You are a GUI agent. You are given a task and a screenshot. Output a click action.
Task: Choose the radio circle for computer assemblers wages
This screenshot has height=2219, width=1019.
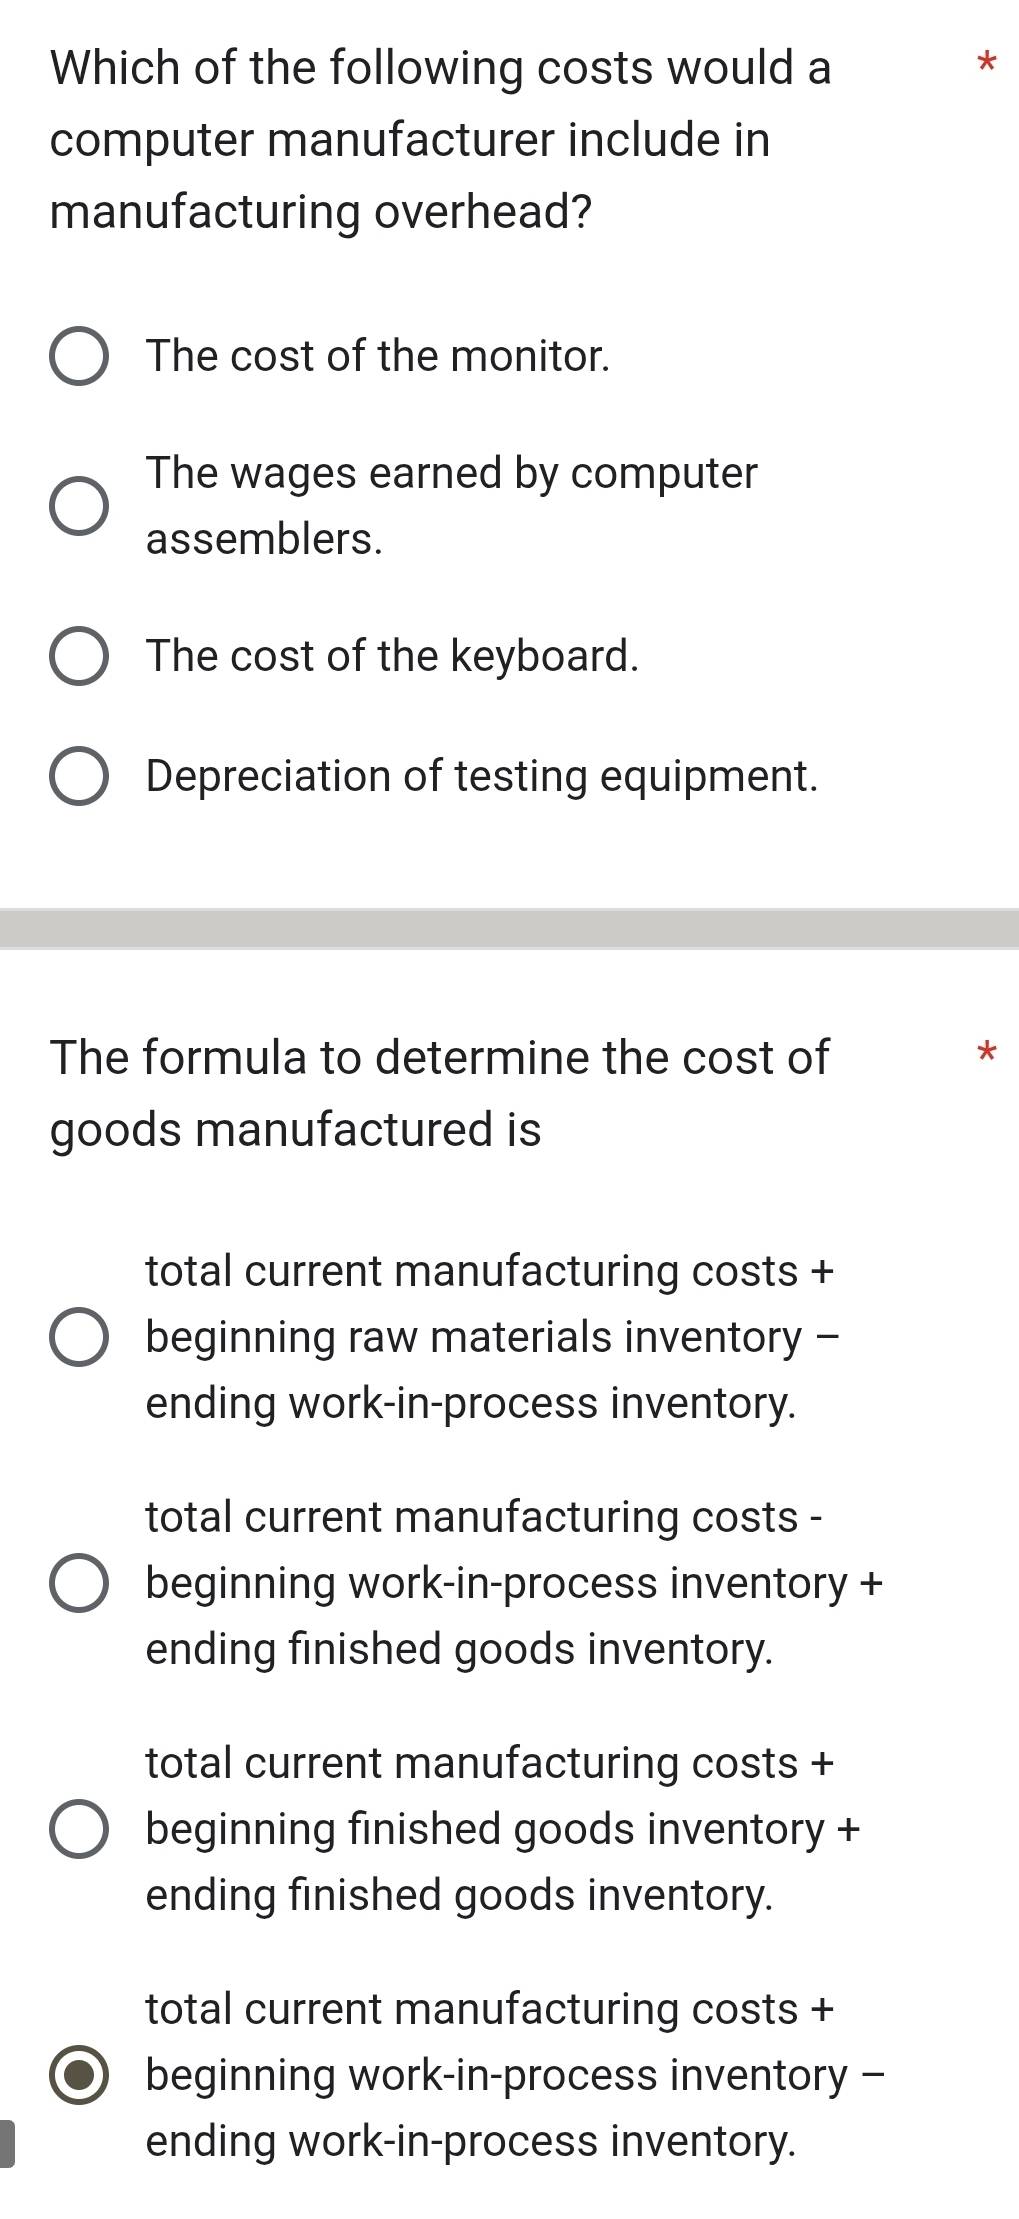79,506
